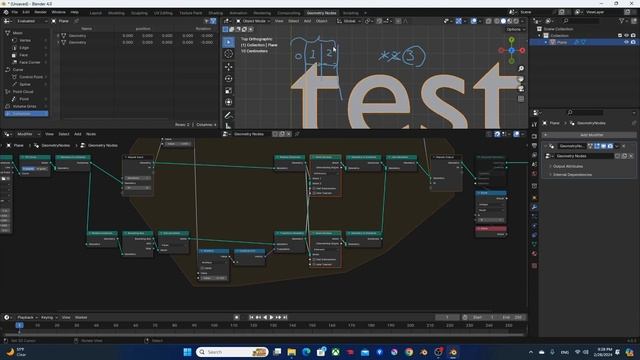Screen dimensions: 640x360
Task: Select the Move tool in viewport toolbar
Action: (x=229, y=67)
